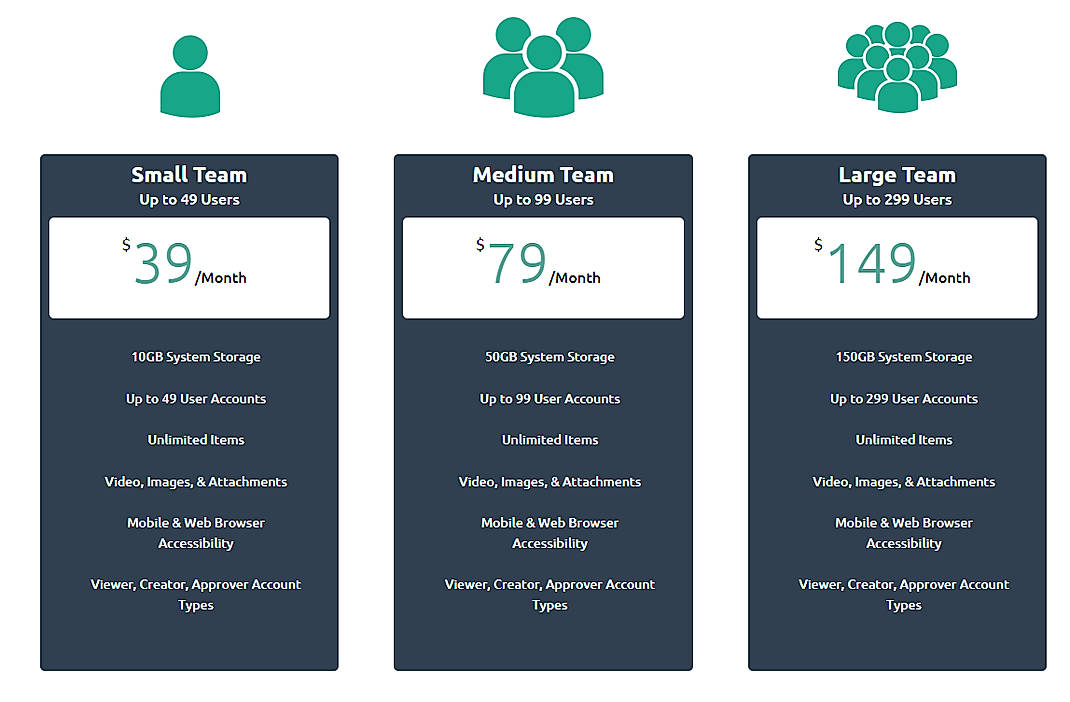Screen dimensions: 1070x702
Task: Click 'Up to 49 User Accounts' line
Action: [x=196, y=399]
